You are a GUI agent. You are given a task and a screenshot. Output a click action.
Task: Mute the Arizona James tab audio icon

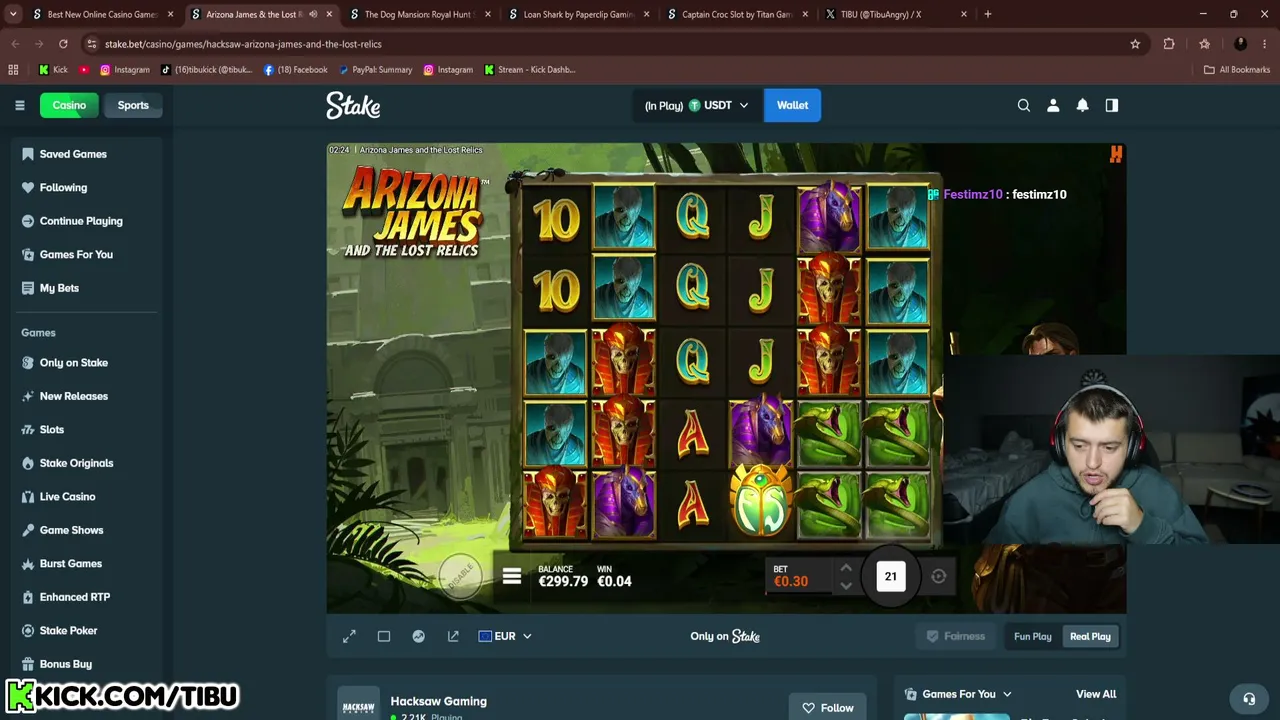(x=313, y=14)
